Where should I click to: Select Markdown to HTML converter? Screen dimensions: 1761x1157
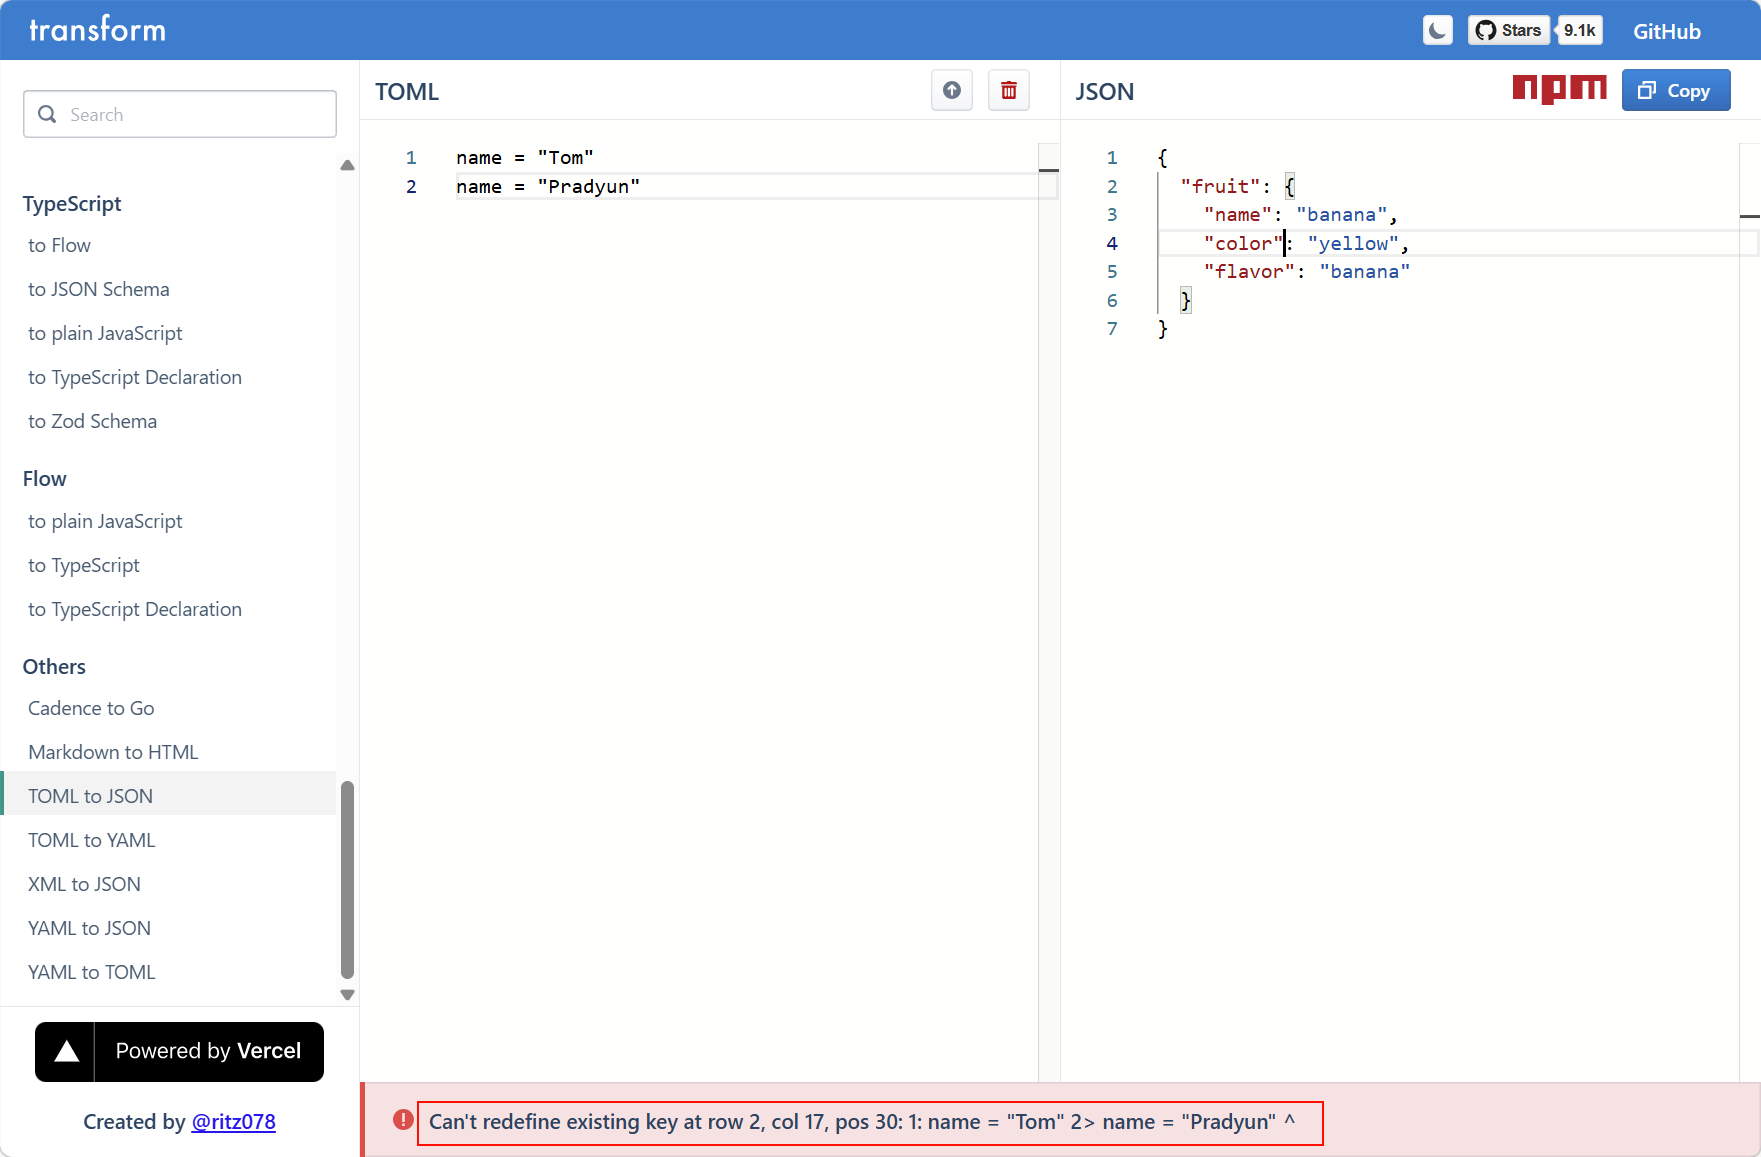click(x=113, y=752)
